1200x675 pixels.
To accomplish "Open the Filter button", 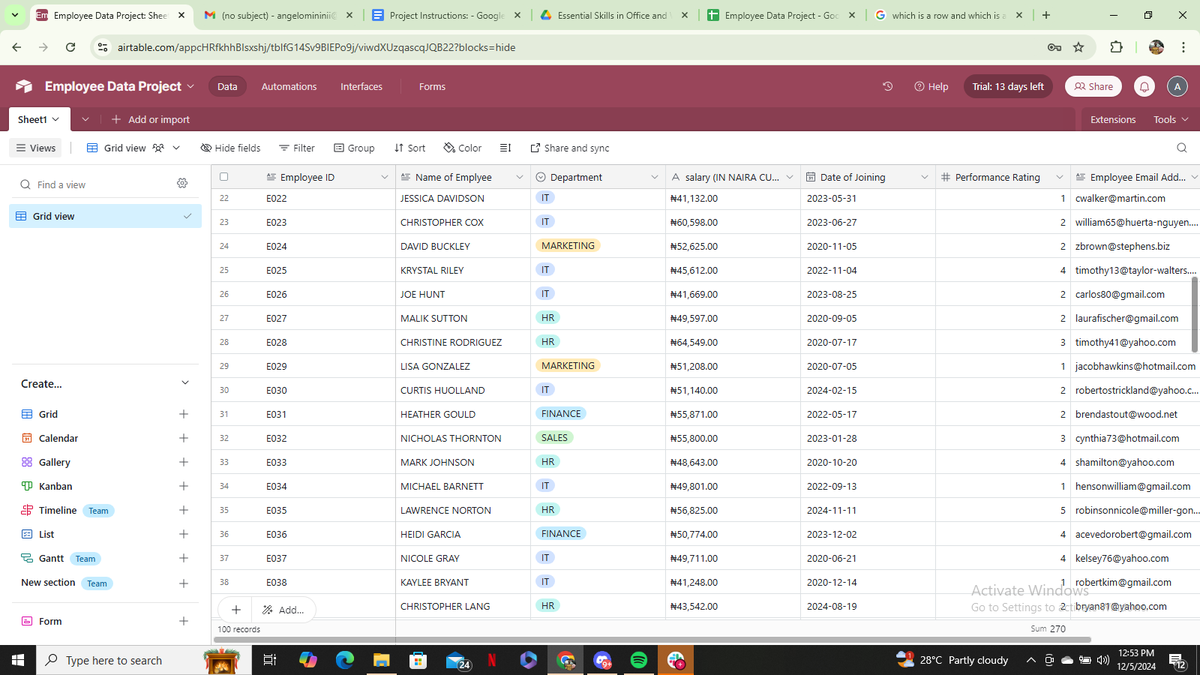I will coord(296,148).
